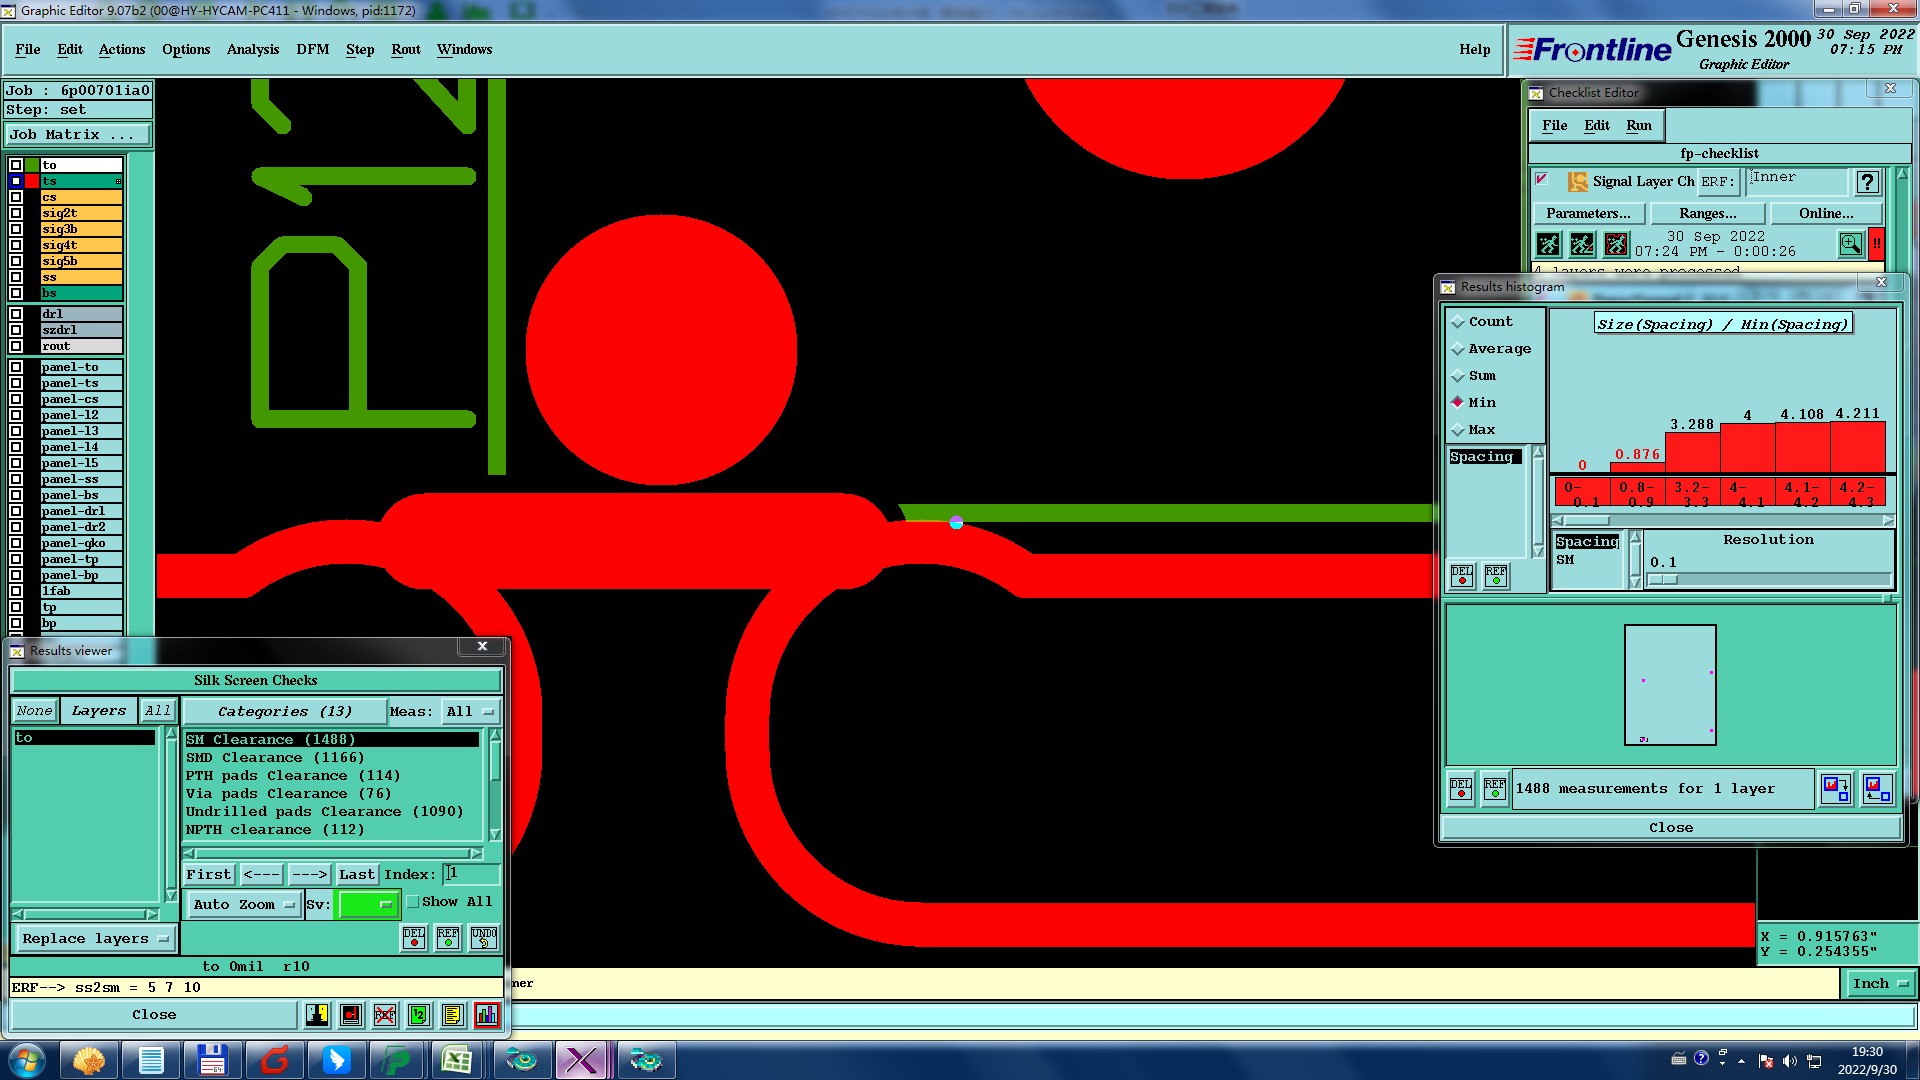Select the Max radio option

1458,430
